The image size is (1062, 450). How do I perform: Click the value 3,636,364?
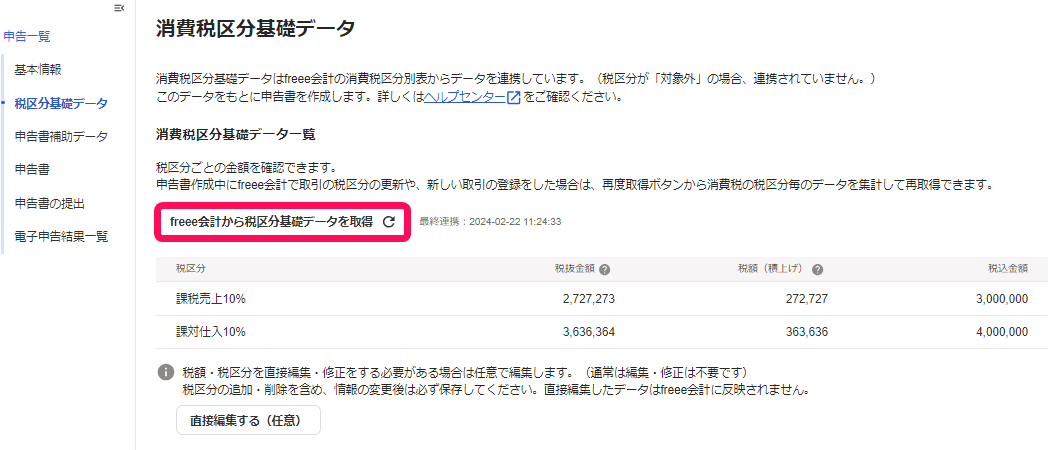[589, 332]
